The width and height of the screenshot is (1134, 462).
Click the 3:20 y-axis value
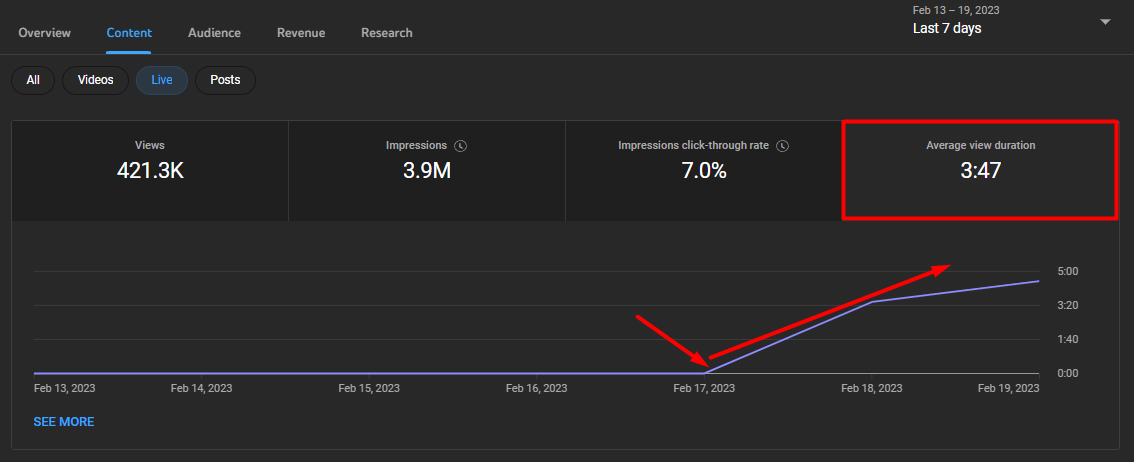1068,305
